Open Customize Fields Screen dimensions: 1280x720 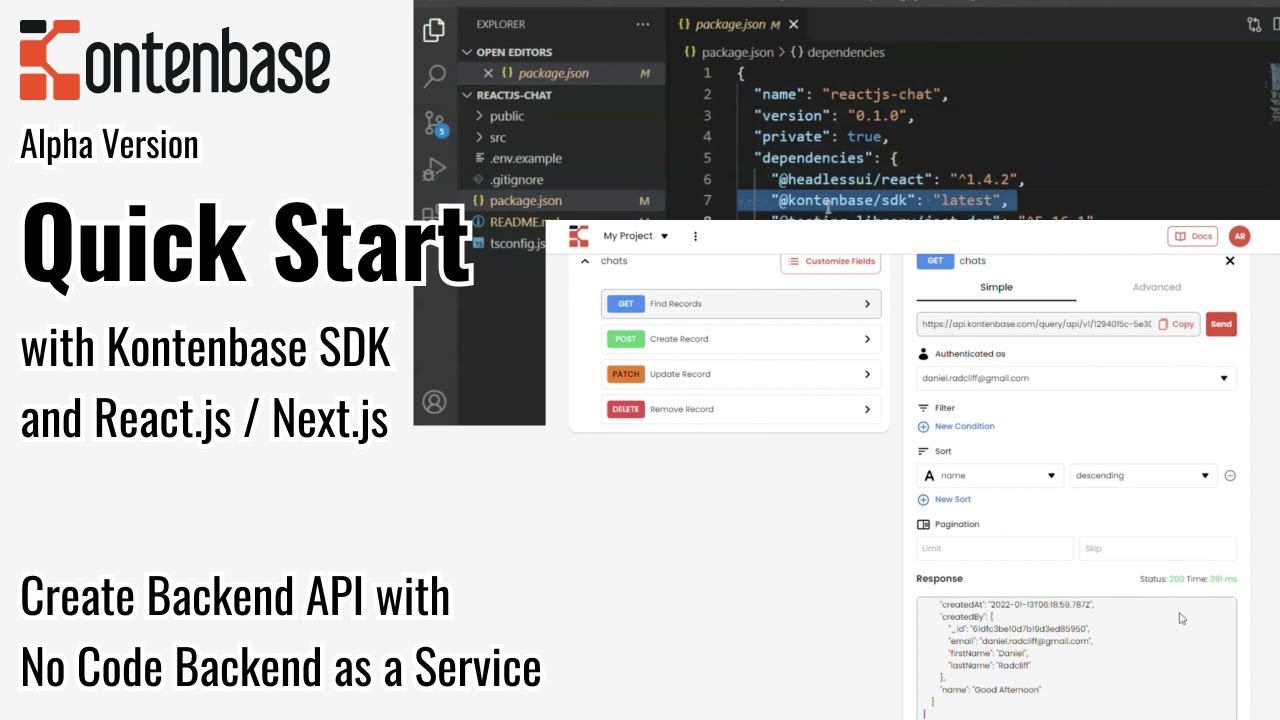831,261
